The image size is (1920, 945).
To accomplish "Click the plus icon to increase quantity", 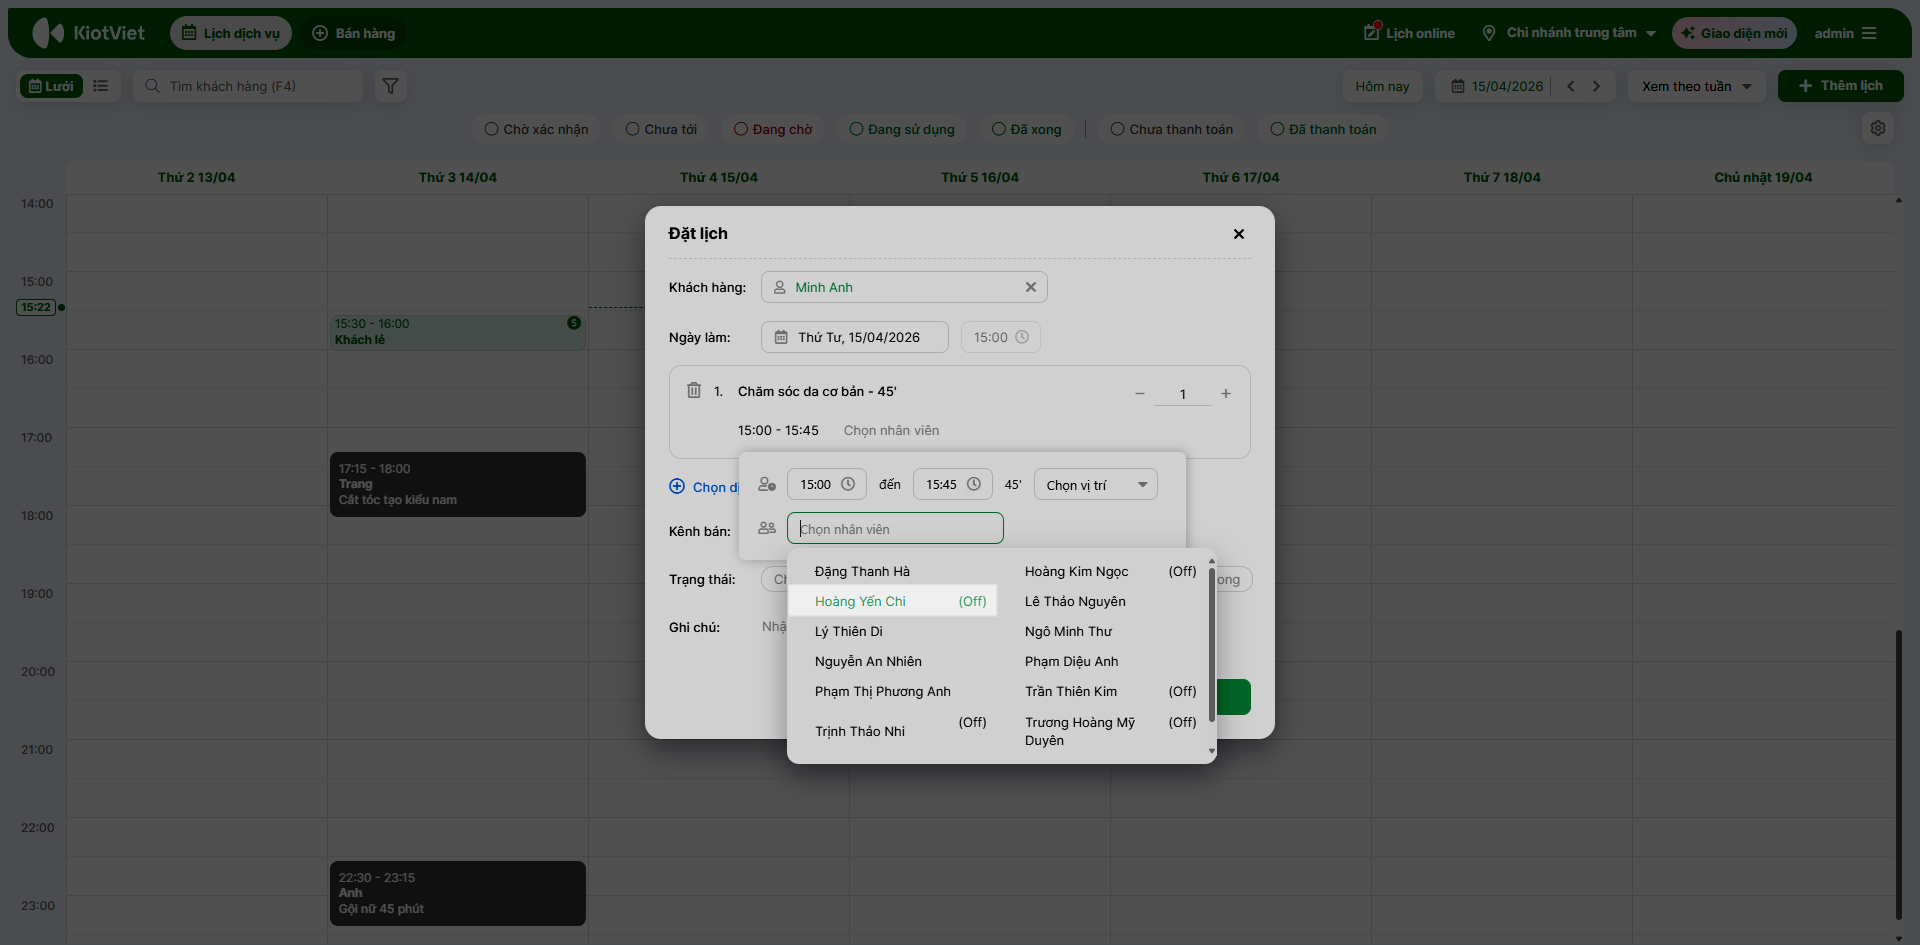I will pos(1226,394).
